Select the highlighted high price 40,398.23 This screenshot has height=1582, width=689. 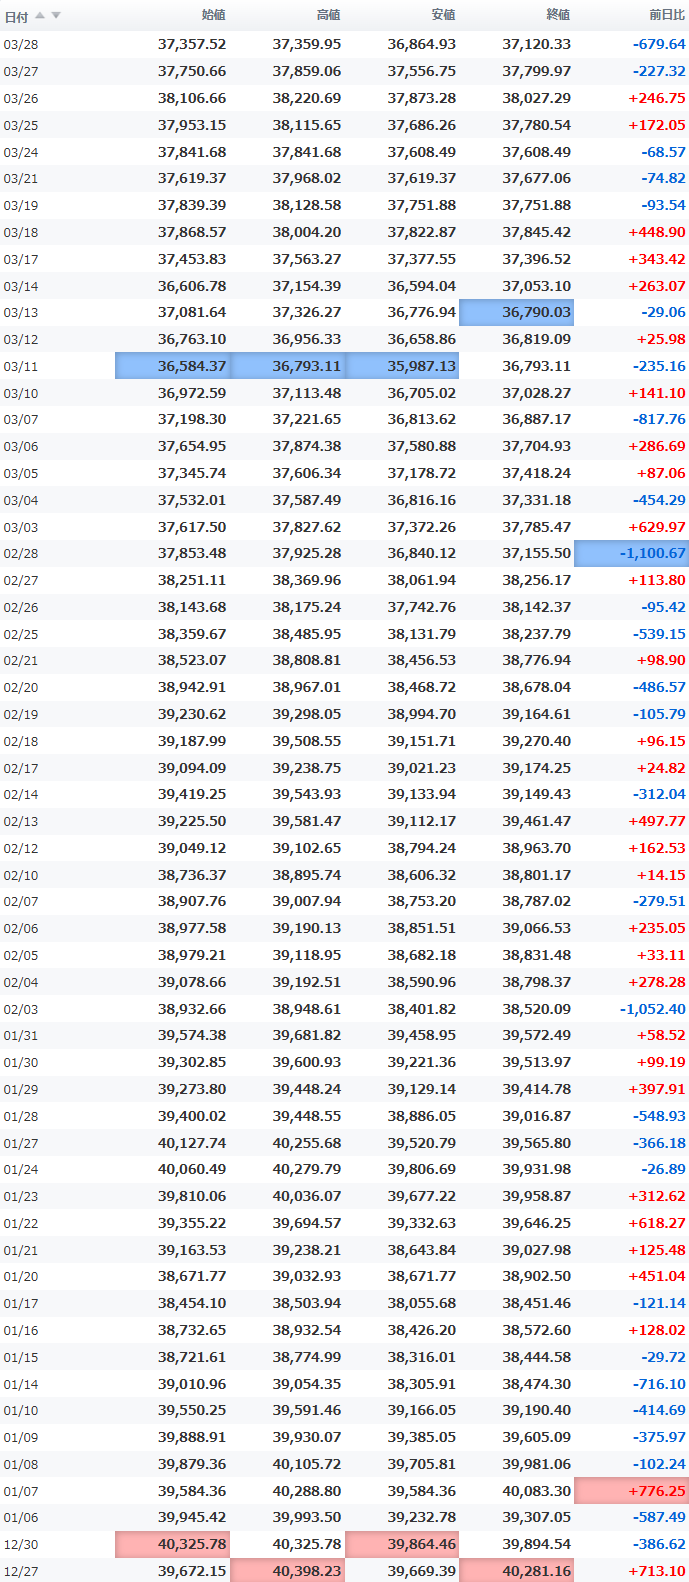[x=287, y=1571]
